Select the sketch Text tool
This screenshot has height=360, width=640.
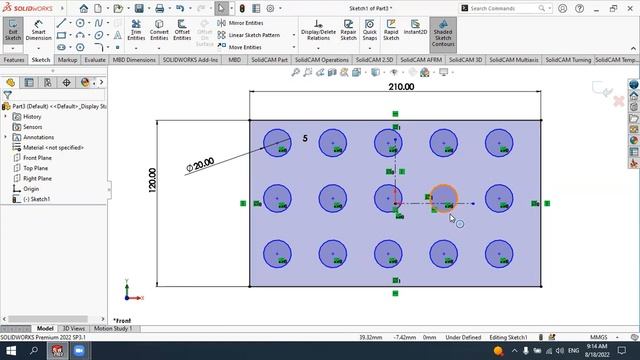click(118, 36)
